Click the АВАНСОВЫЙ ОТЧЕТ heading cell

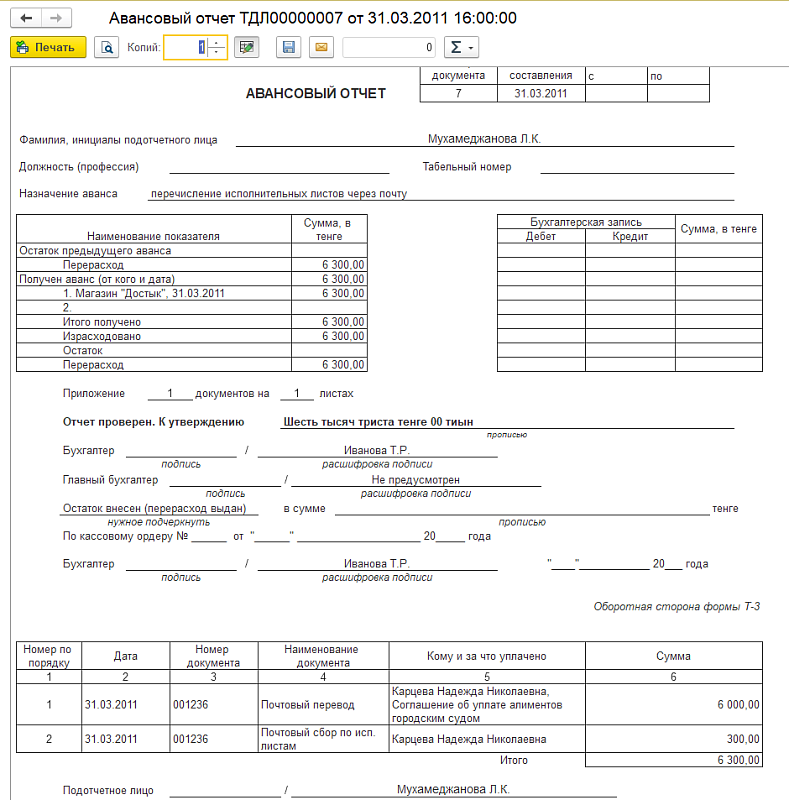(315, 93)
